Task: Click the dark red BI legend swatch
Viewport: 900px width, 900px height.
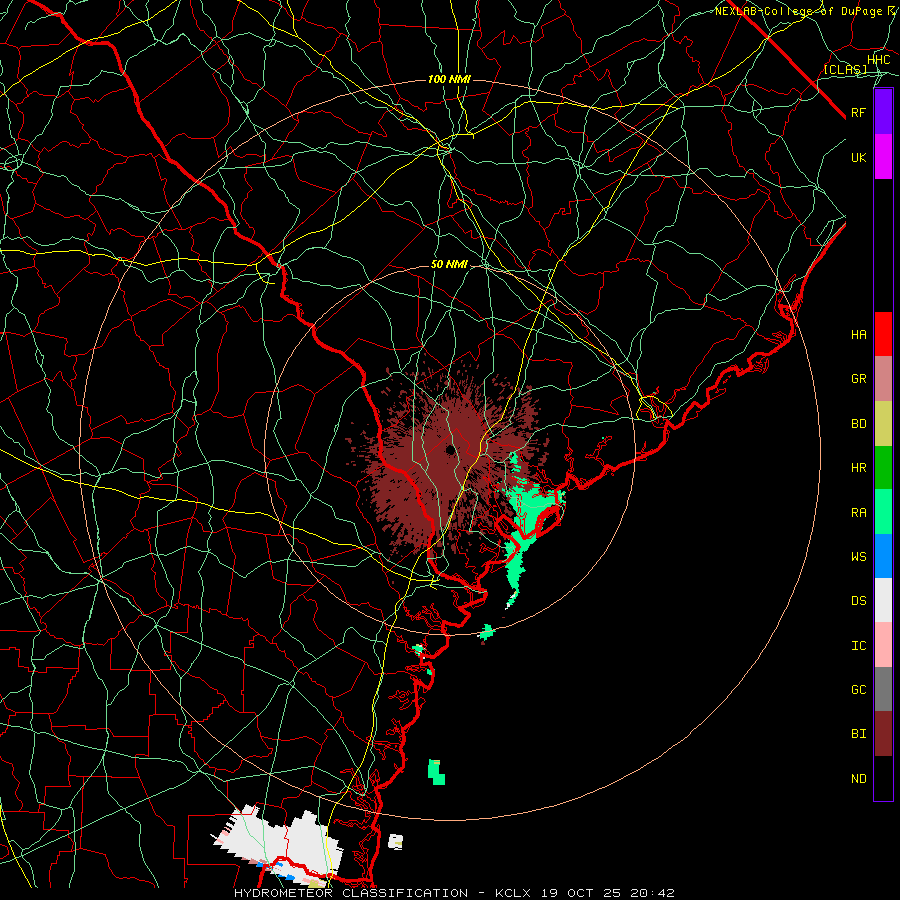Action: [x=883, y=734]
